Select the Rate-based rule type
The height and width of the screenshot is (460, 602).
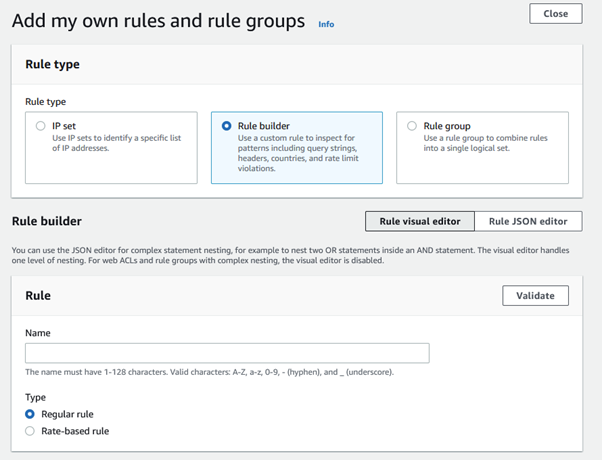(30, 431)
